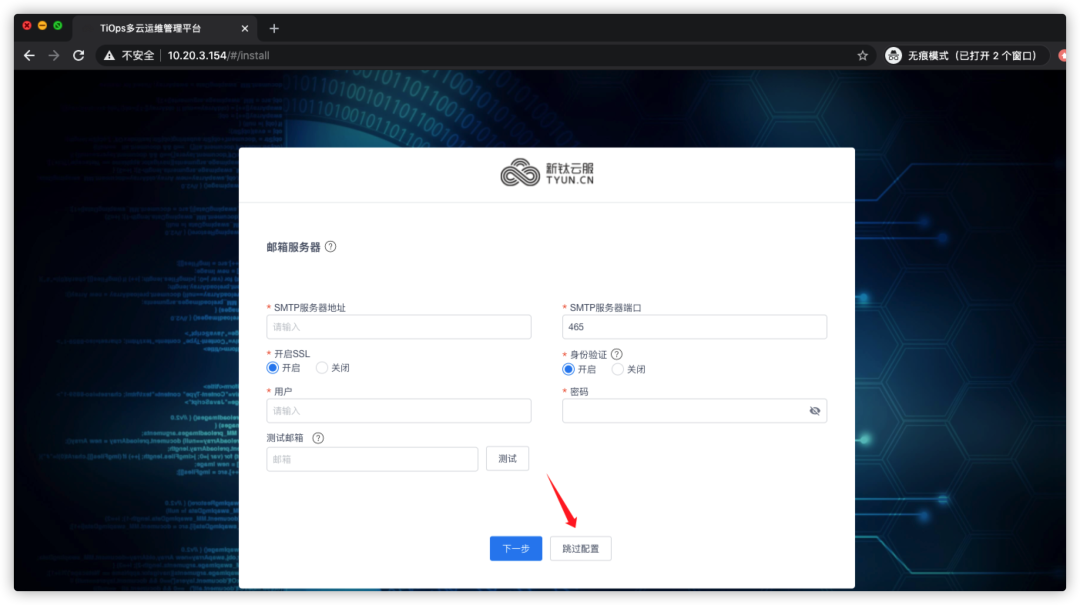Viewport: 1080px width, 605px height.
Task: Open the red extension icon beside address bar
Action: tap(1064, 55)
